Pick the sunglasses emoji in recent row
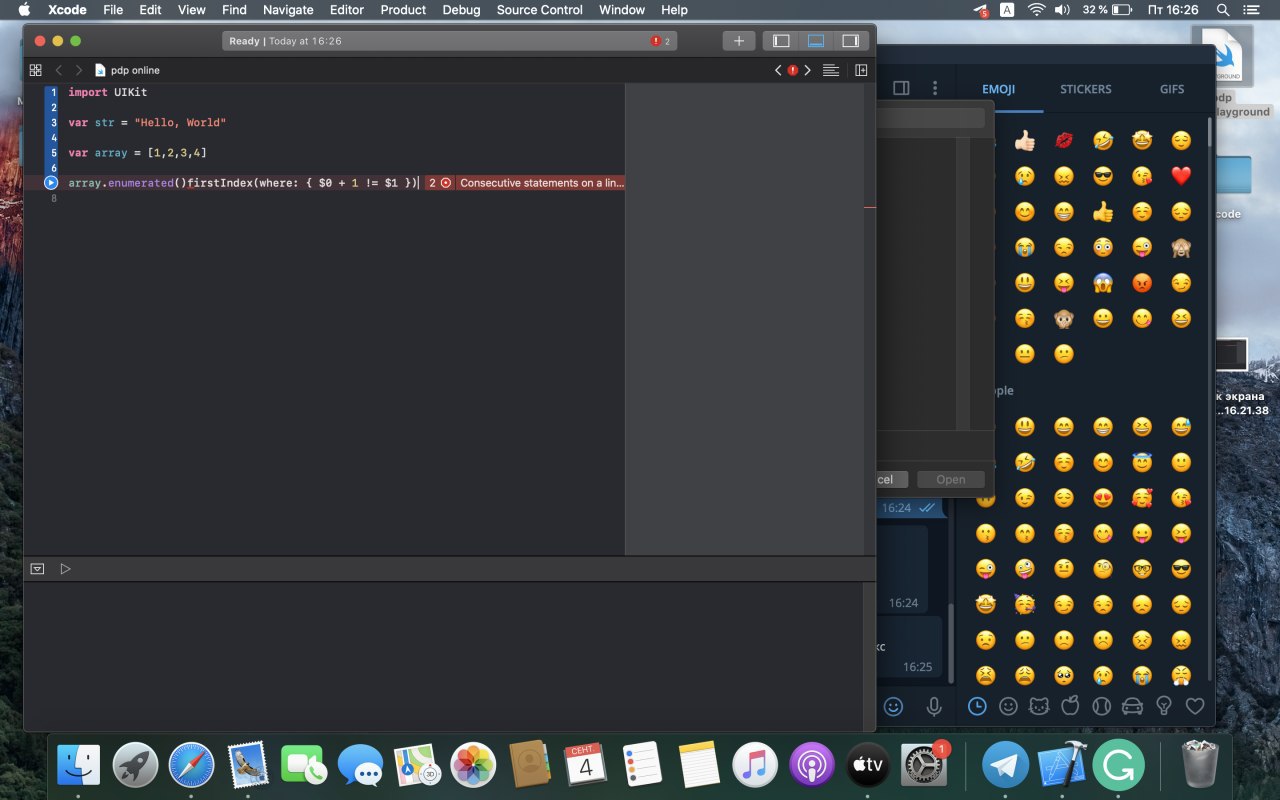 pos(1103,176)
